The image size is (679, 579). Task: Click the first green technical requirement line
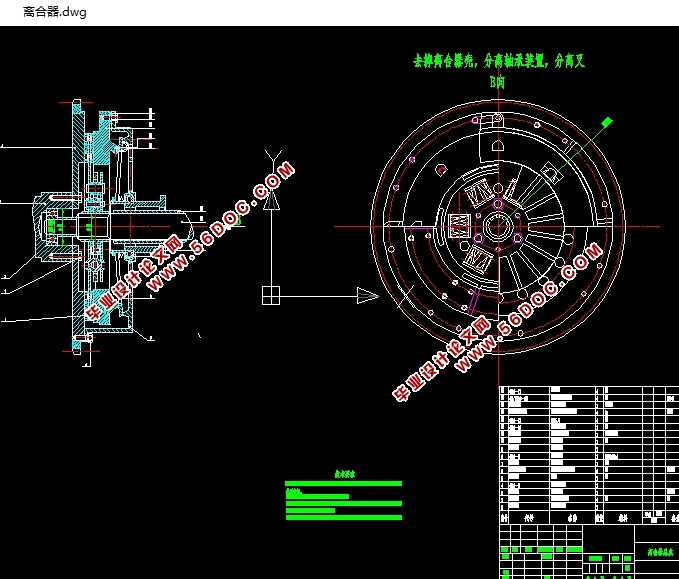343,483
